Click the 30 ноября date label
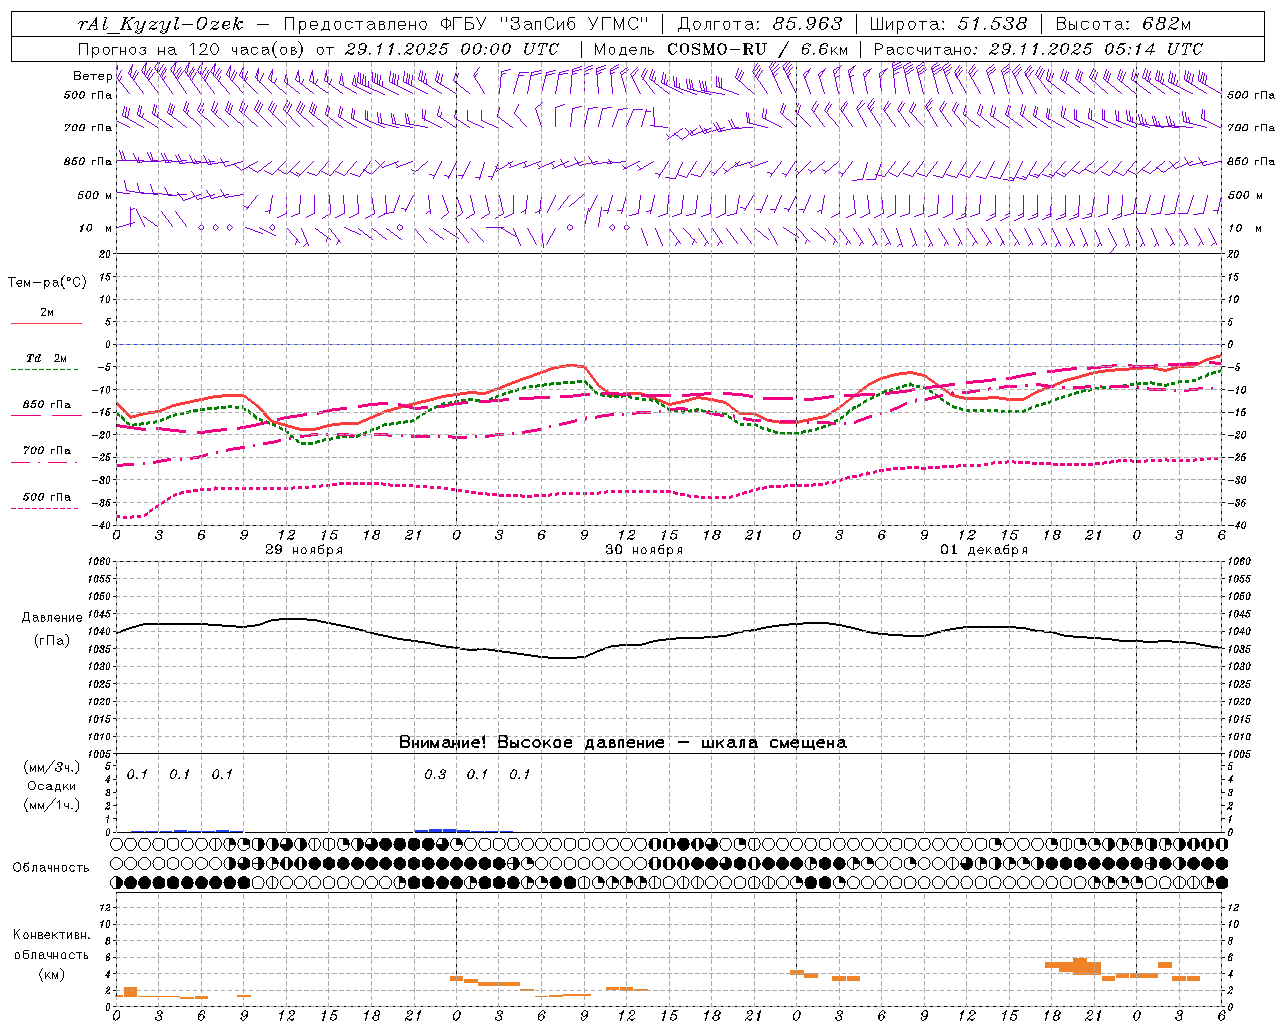 coord(644,550)
